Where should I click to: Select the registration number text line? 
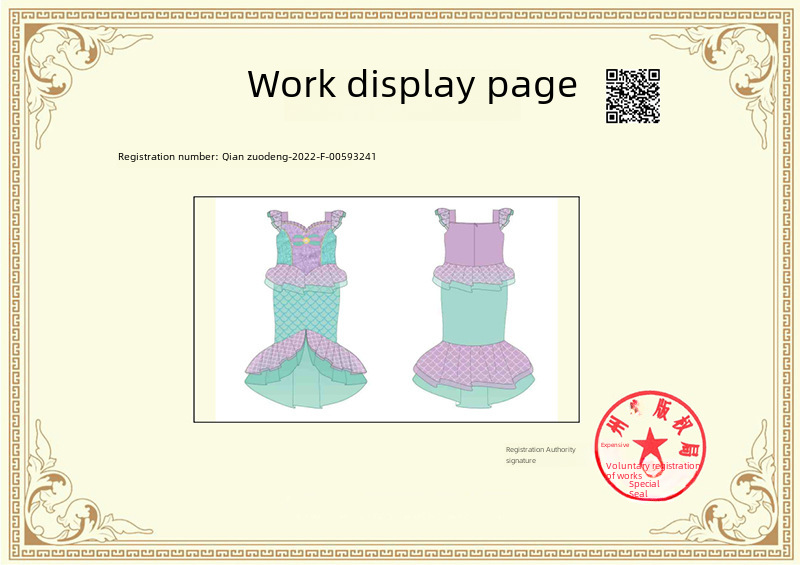pyautogui.click(x=247, y=157)
